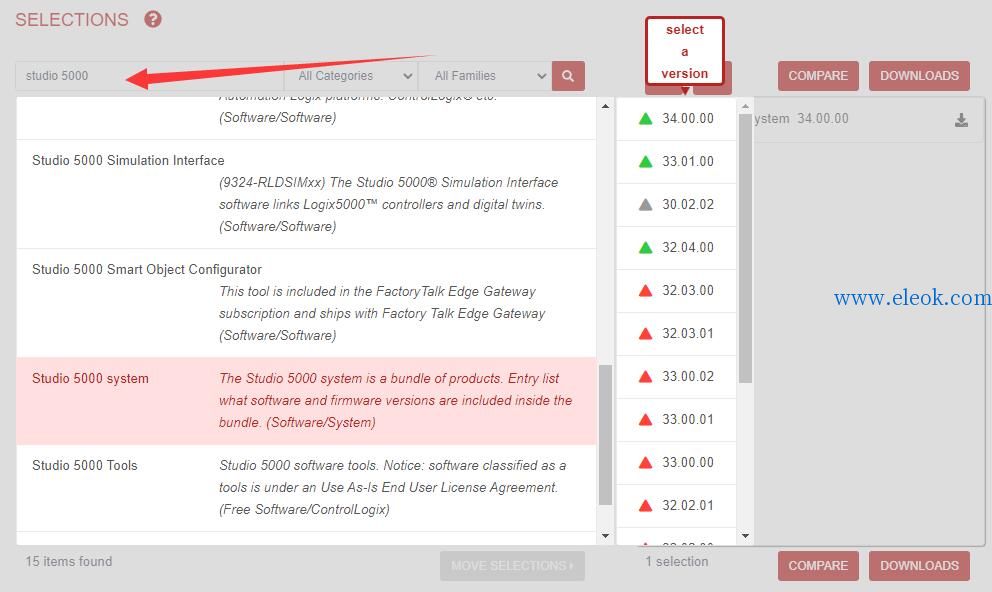
Task: Click the product list scrollbar thumb
Action: click(605, 435)
